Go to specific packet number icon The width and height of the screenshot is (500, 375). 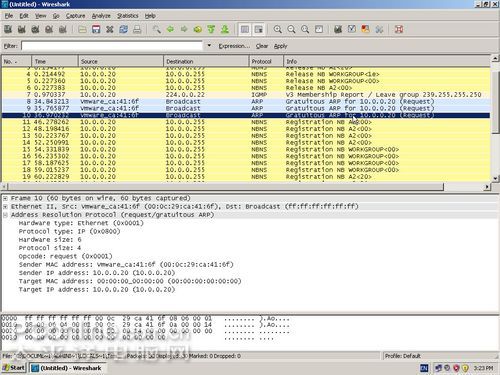pos(198,29)
